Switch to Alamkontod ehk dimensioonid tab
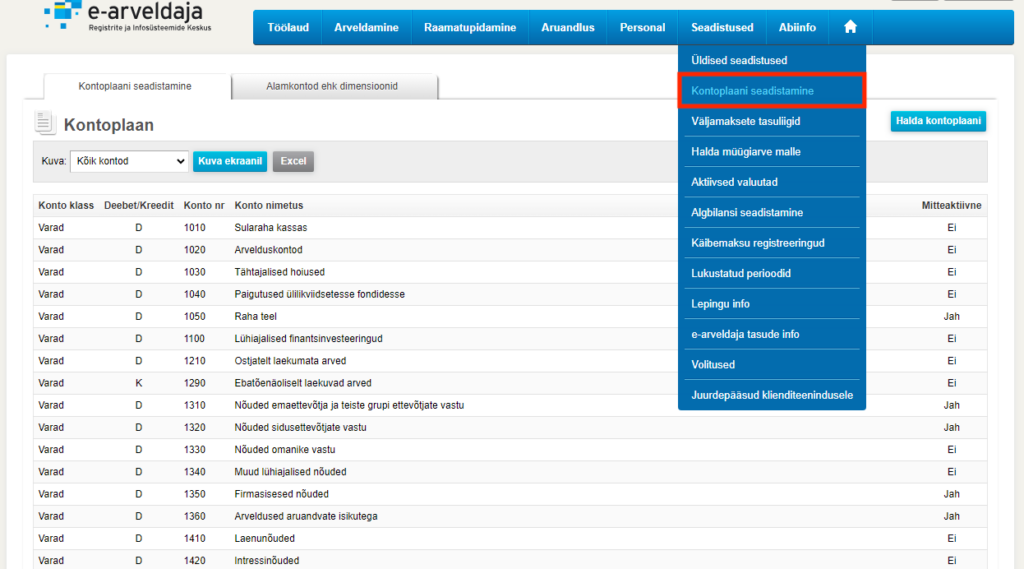 [x=332, y=87]
